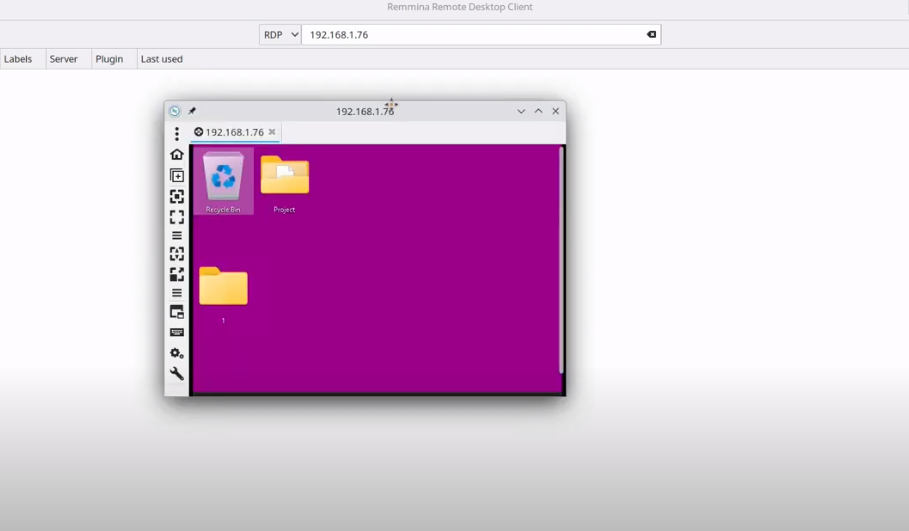909x531 pixels.
Task: Duplicate the session with the plus-window icon
Action: click(x=177, y=176)
